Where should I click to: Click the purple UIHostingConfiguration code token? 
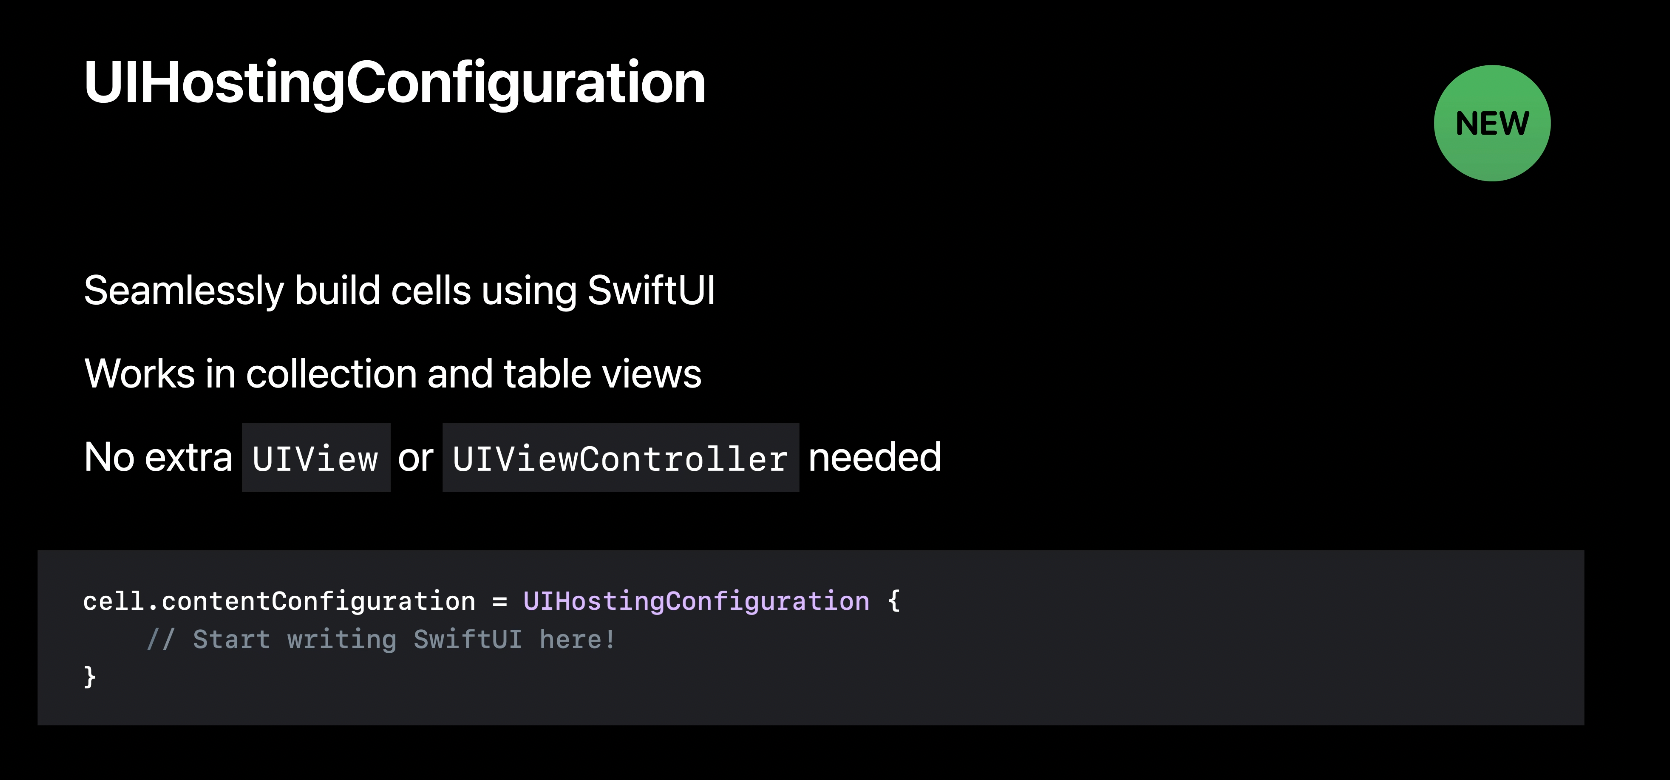pyautogui.click(x=696, y=601)
